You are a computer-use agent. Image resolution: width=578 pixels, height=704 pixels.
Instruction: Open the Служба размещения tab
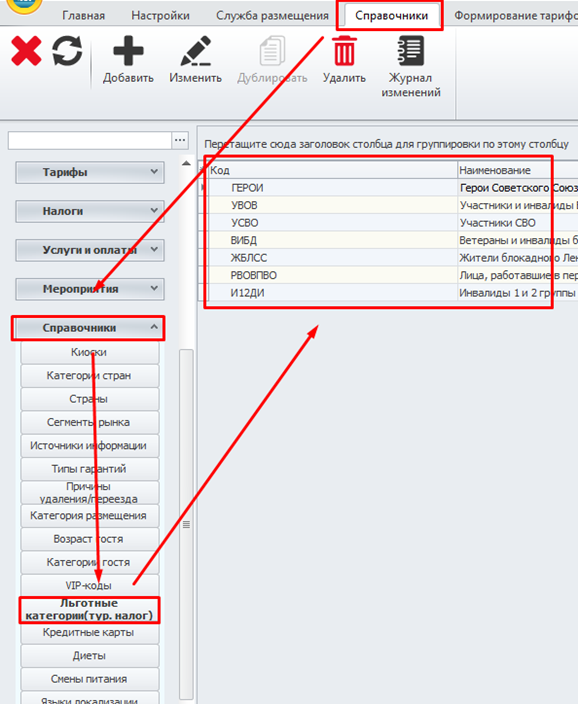coord(272,16)
